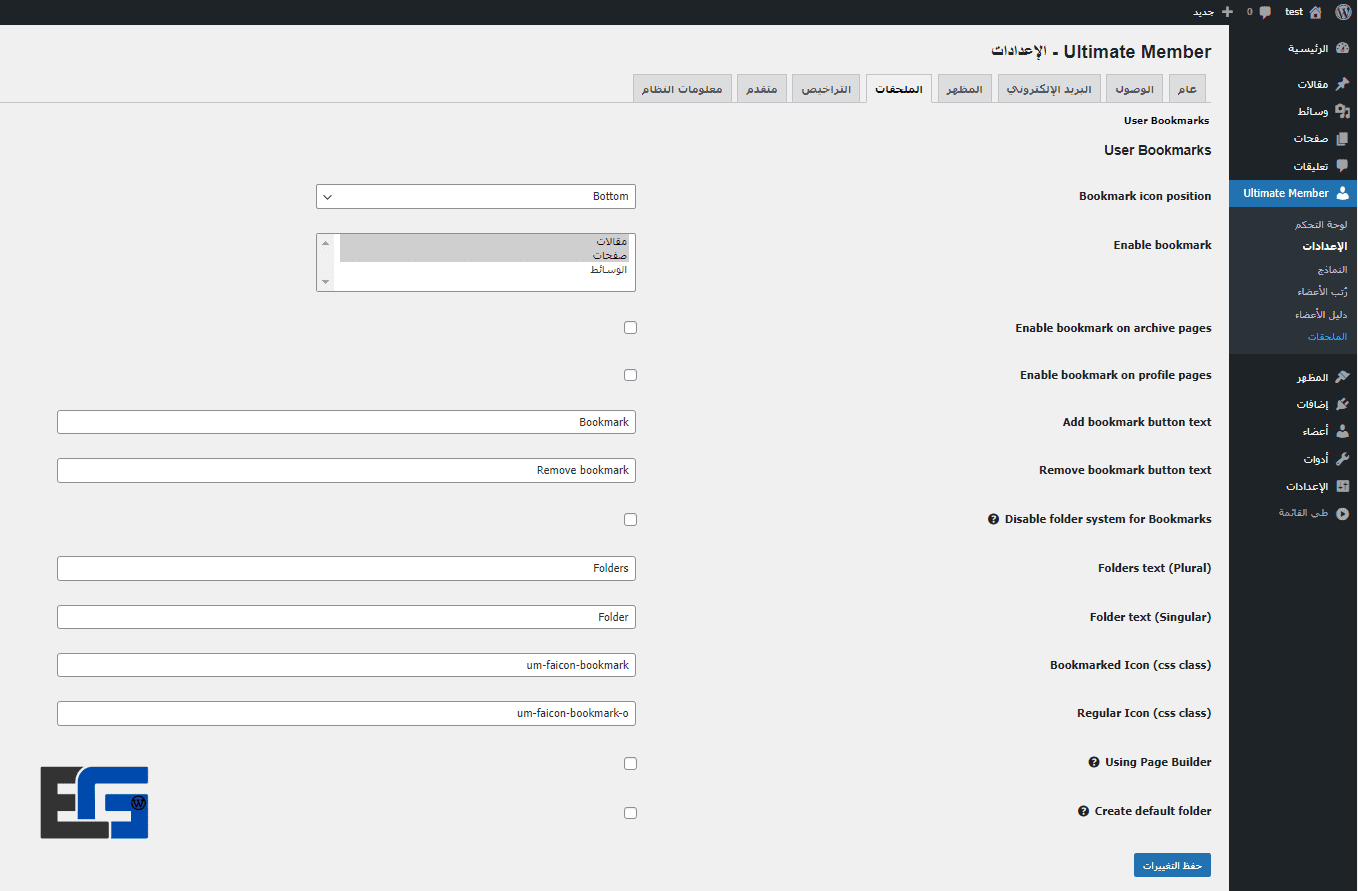Select الوسائط in Enable bookmark list
Screen dimensions: 1358x891
coord(608,270)
